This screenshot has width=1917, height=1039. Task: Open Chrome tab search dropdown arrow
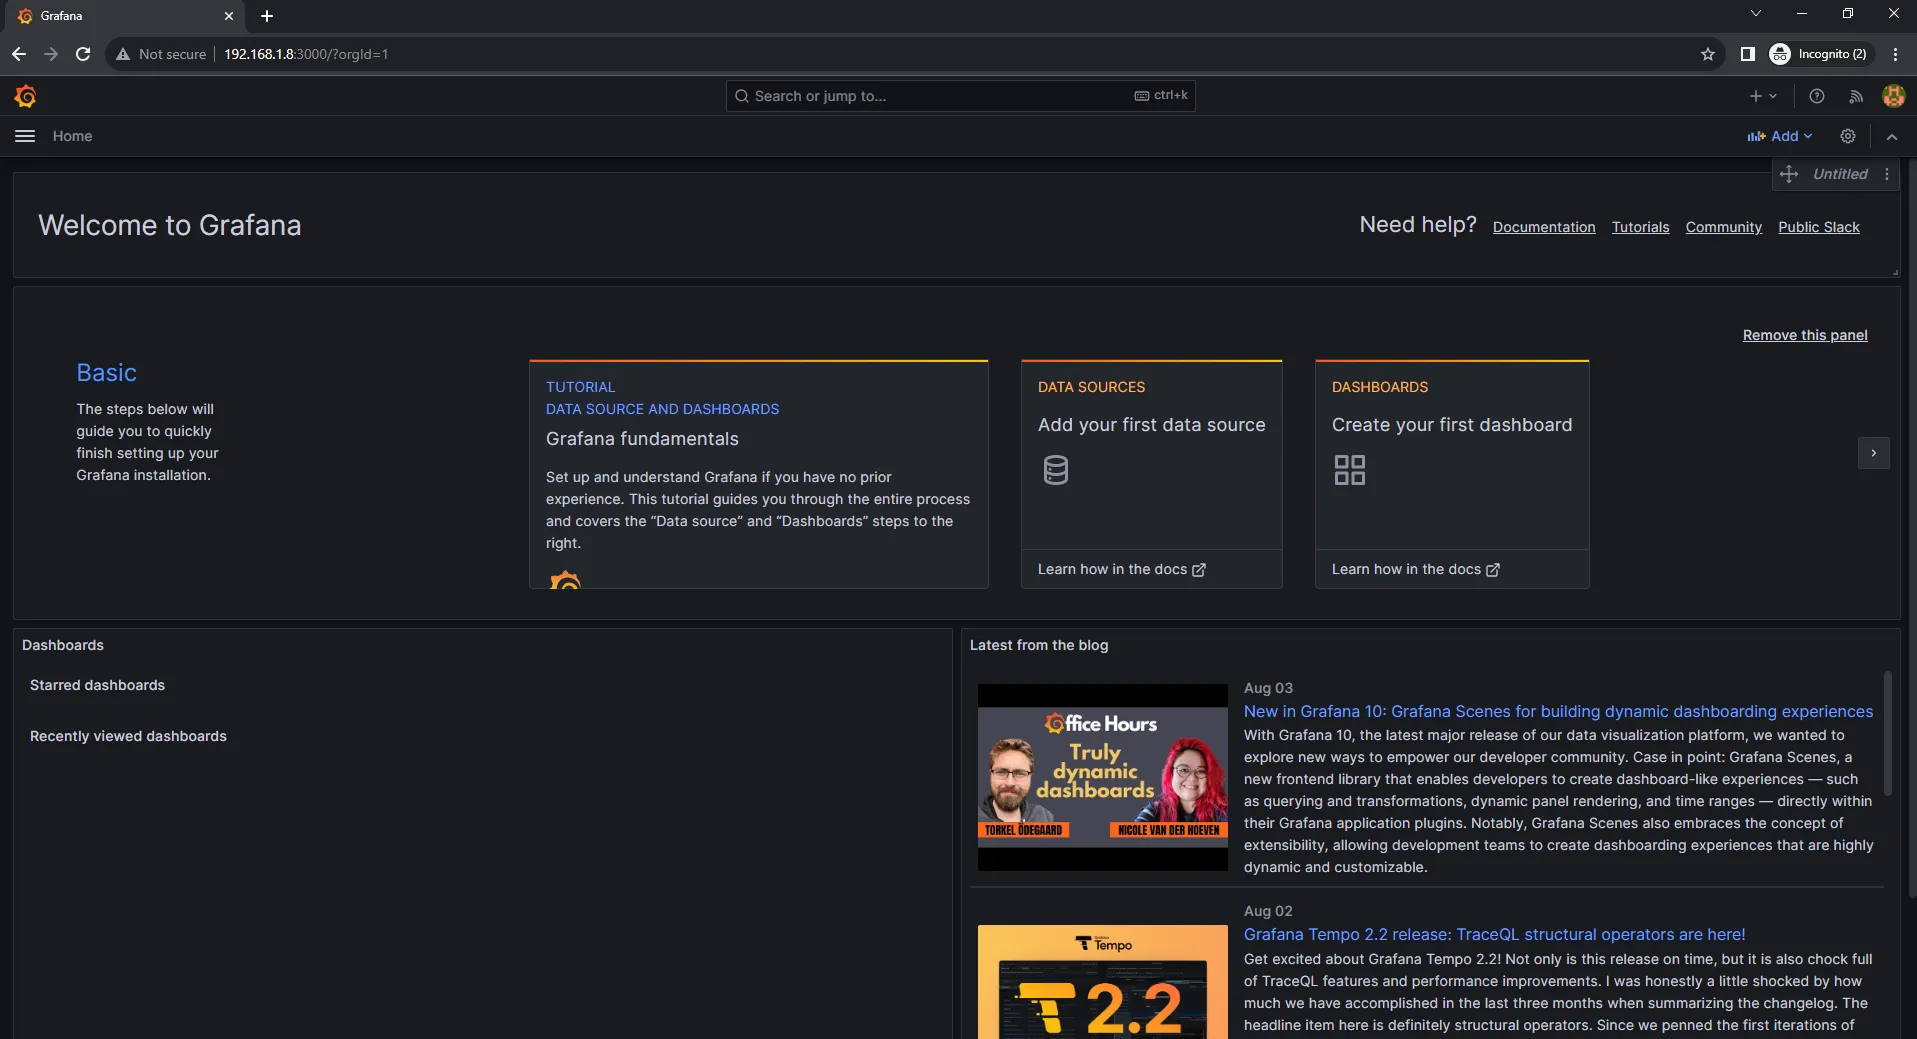[x=1755, y=14]
